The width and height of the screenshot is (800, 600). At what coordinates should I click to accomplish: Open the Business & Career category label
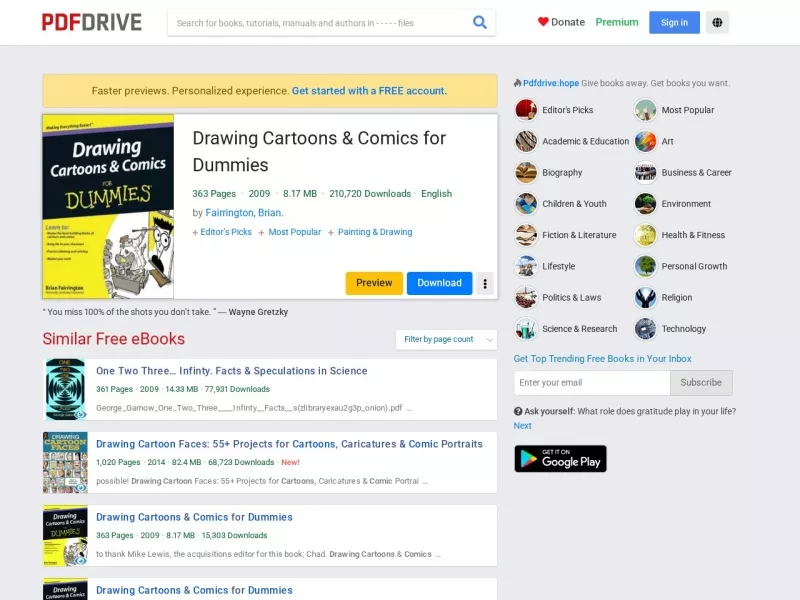(x=696, y=172)
